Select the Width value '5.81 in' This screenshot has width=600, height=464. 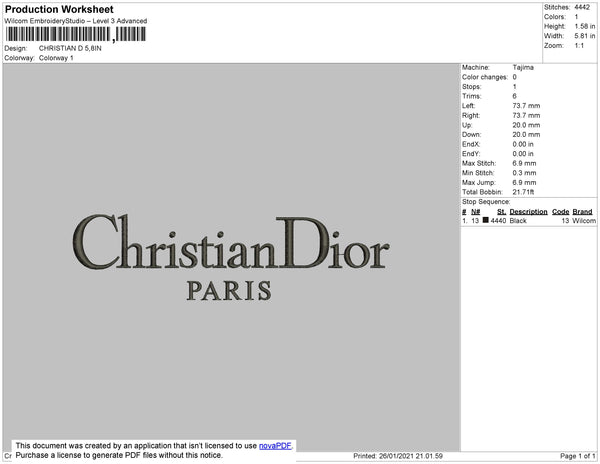584,36
